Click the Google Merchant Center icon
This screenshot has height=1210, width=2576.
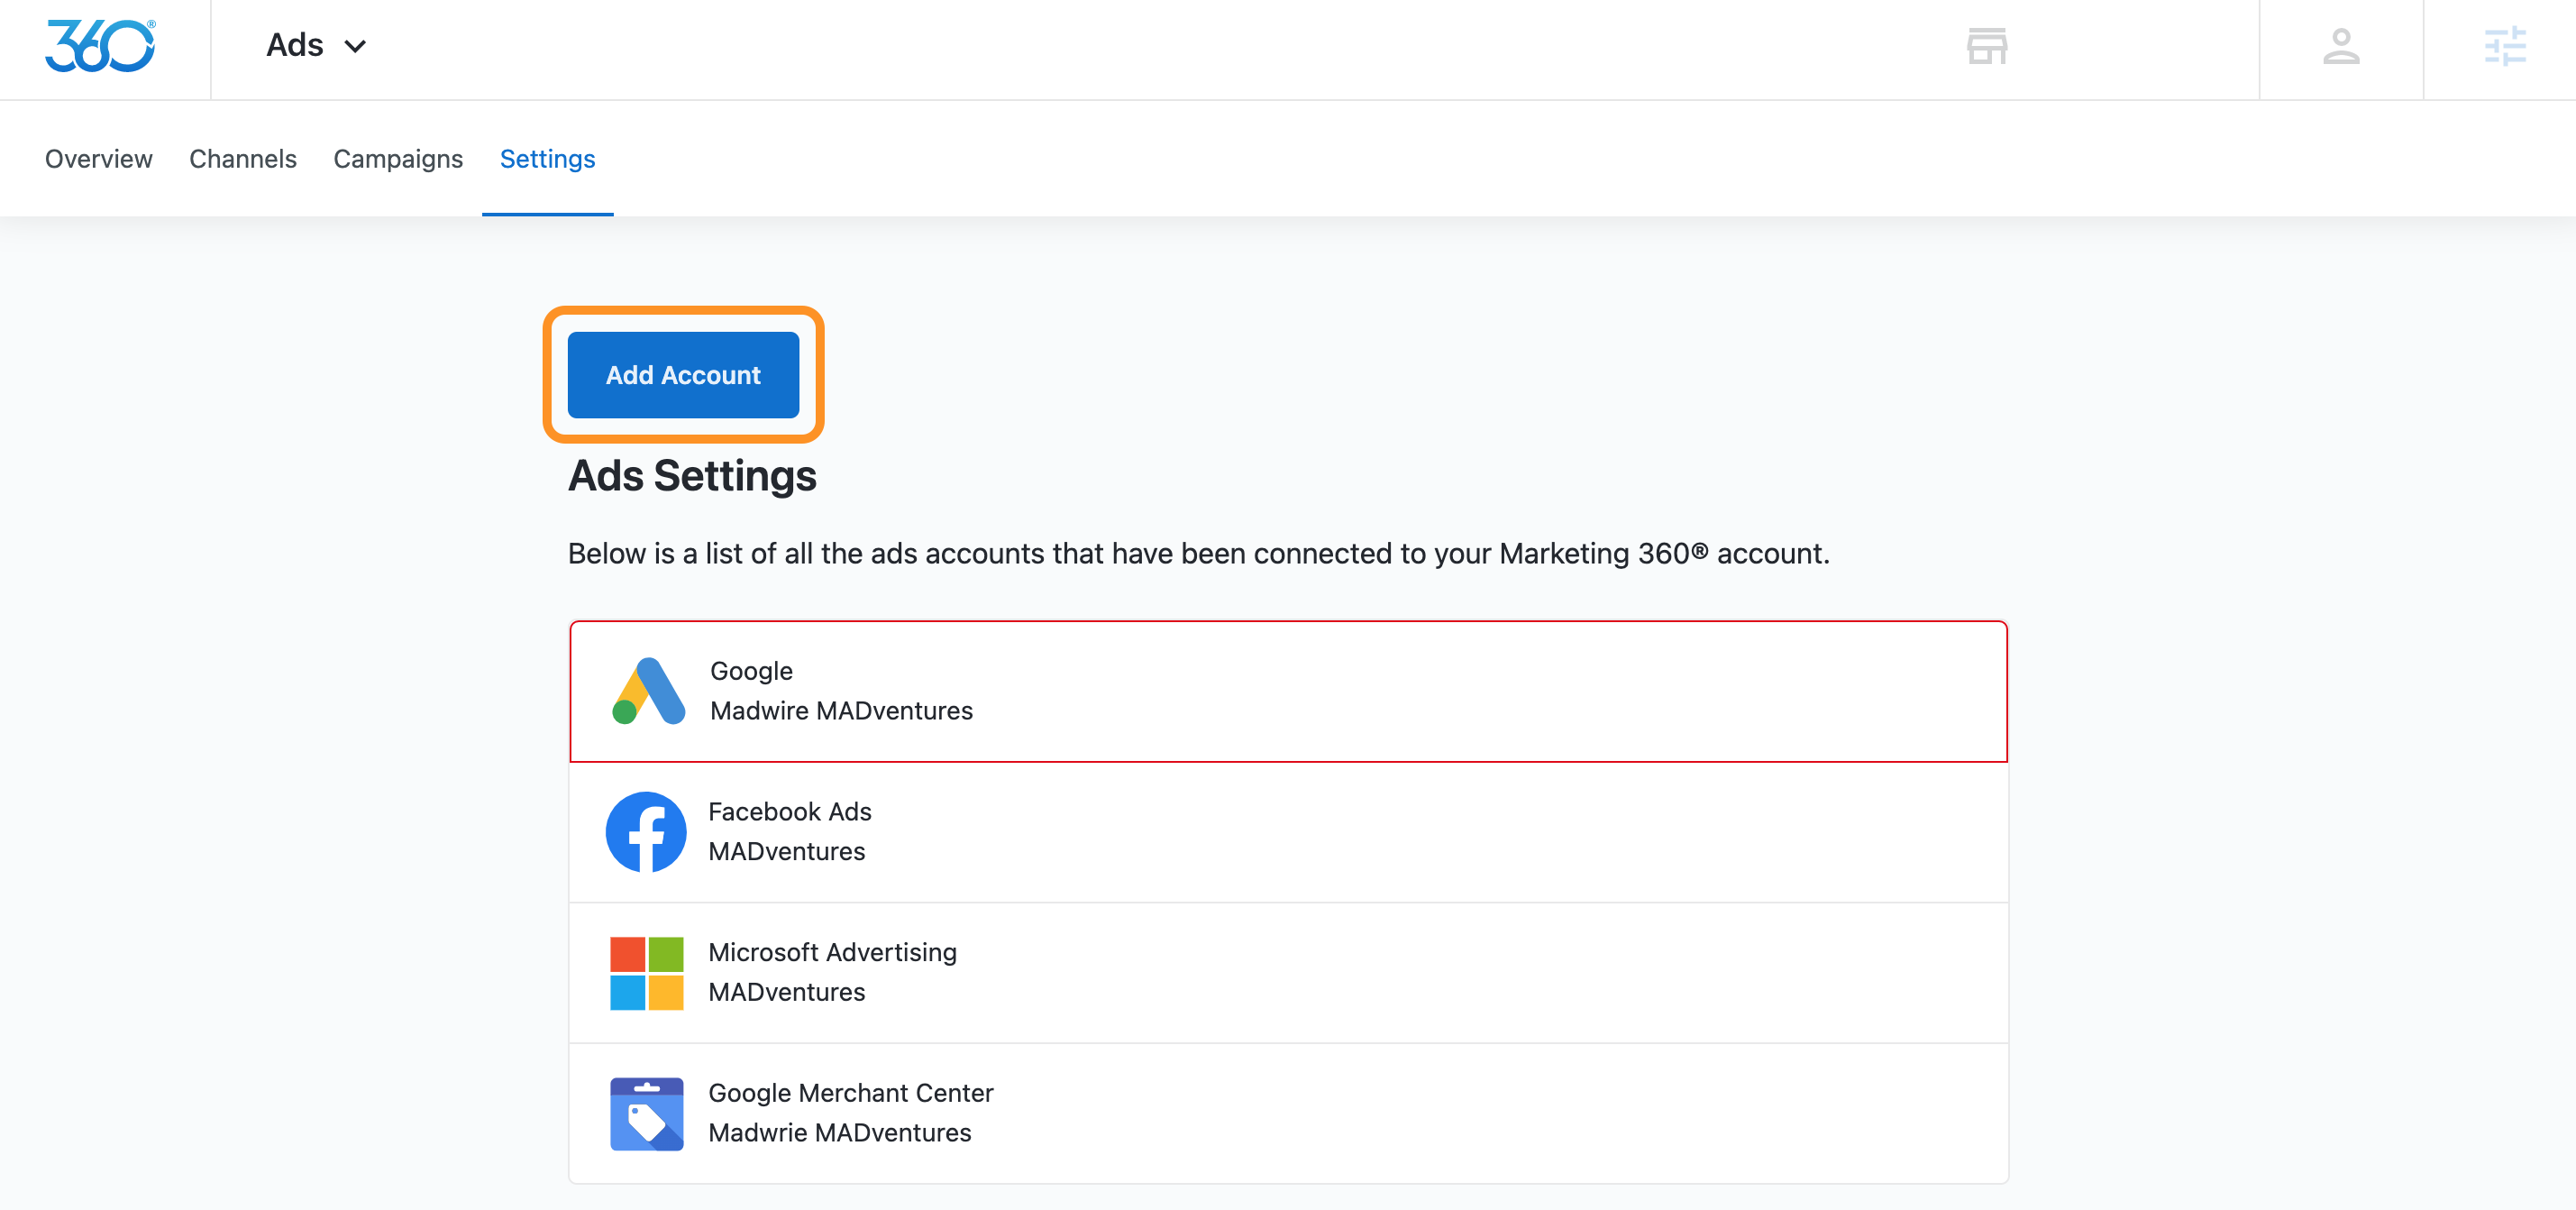(x=646, y=1113)
